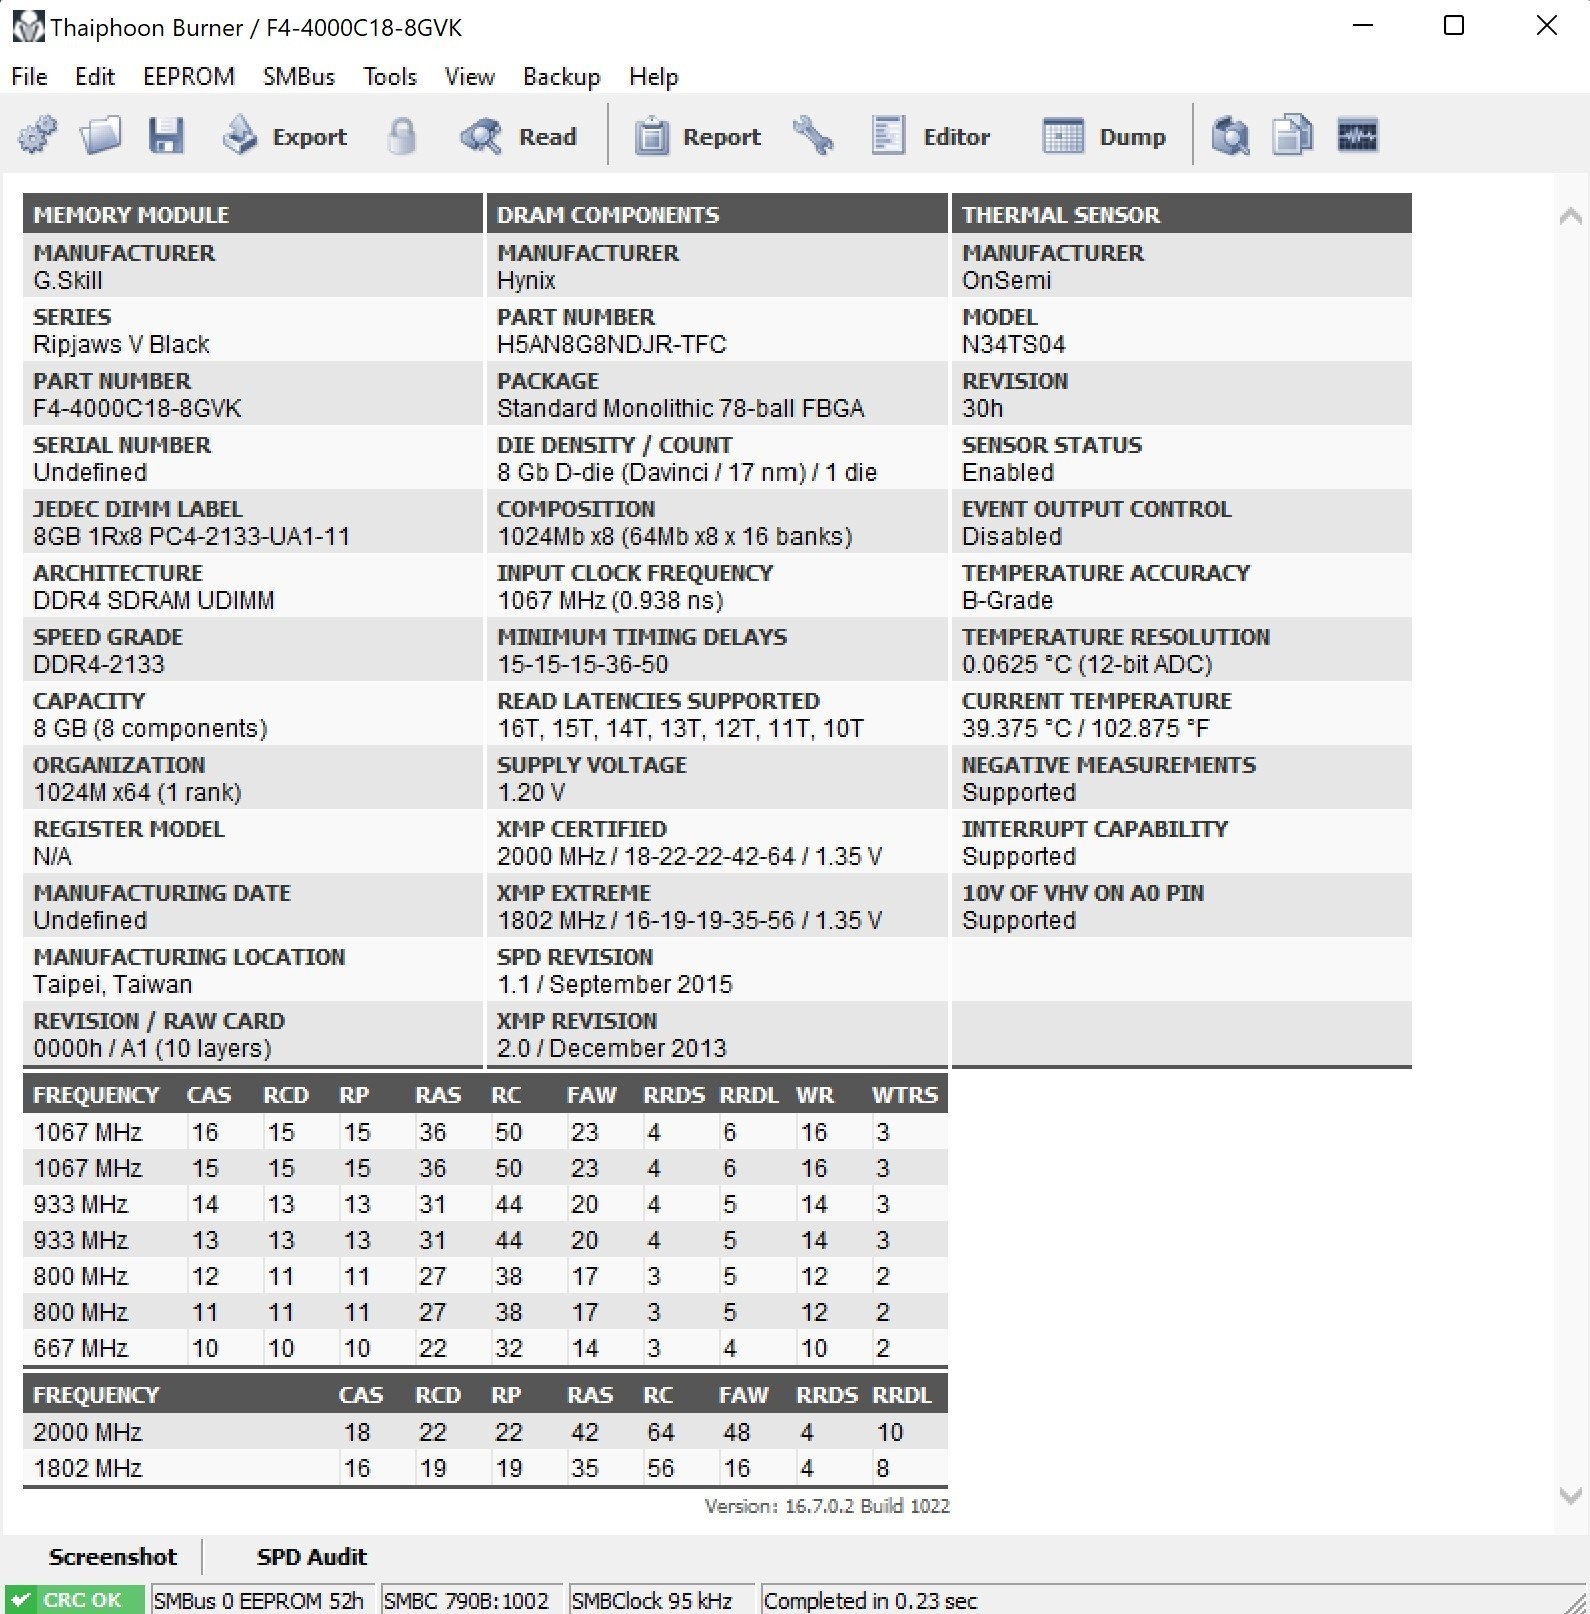The image size is (1590, 1614).
Task: Select minimum timing delays 15-15-15-36-50
Action: pos(583,664)
